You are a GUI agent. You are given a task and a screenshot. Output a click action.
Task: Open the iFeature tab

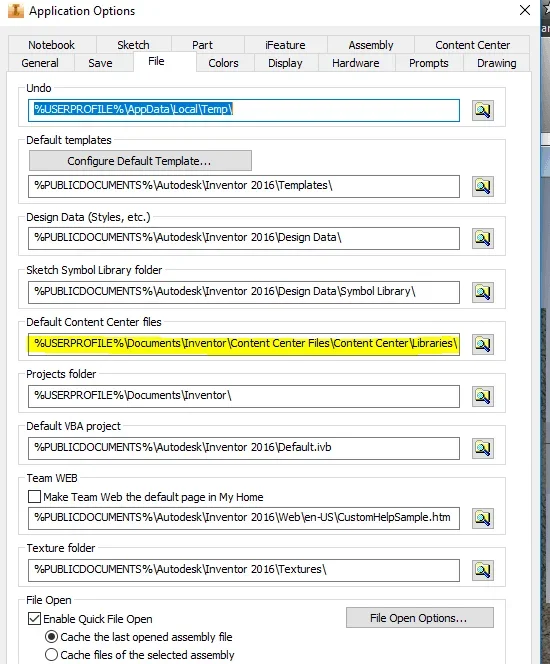pos(285,45)
